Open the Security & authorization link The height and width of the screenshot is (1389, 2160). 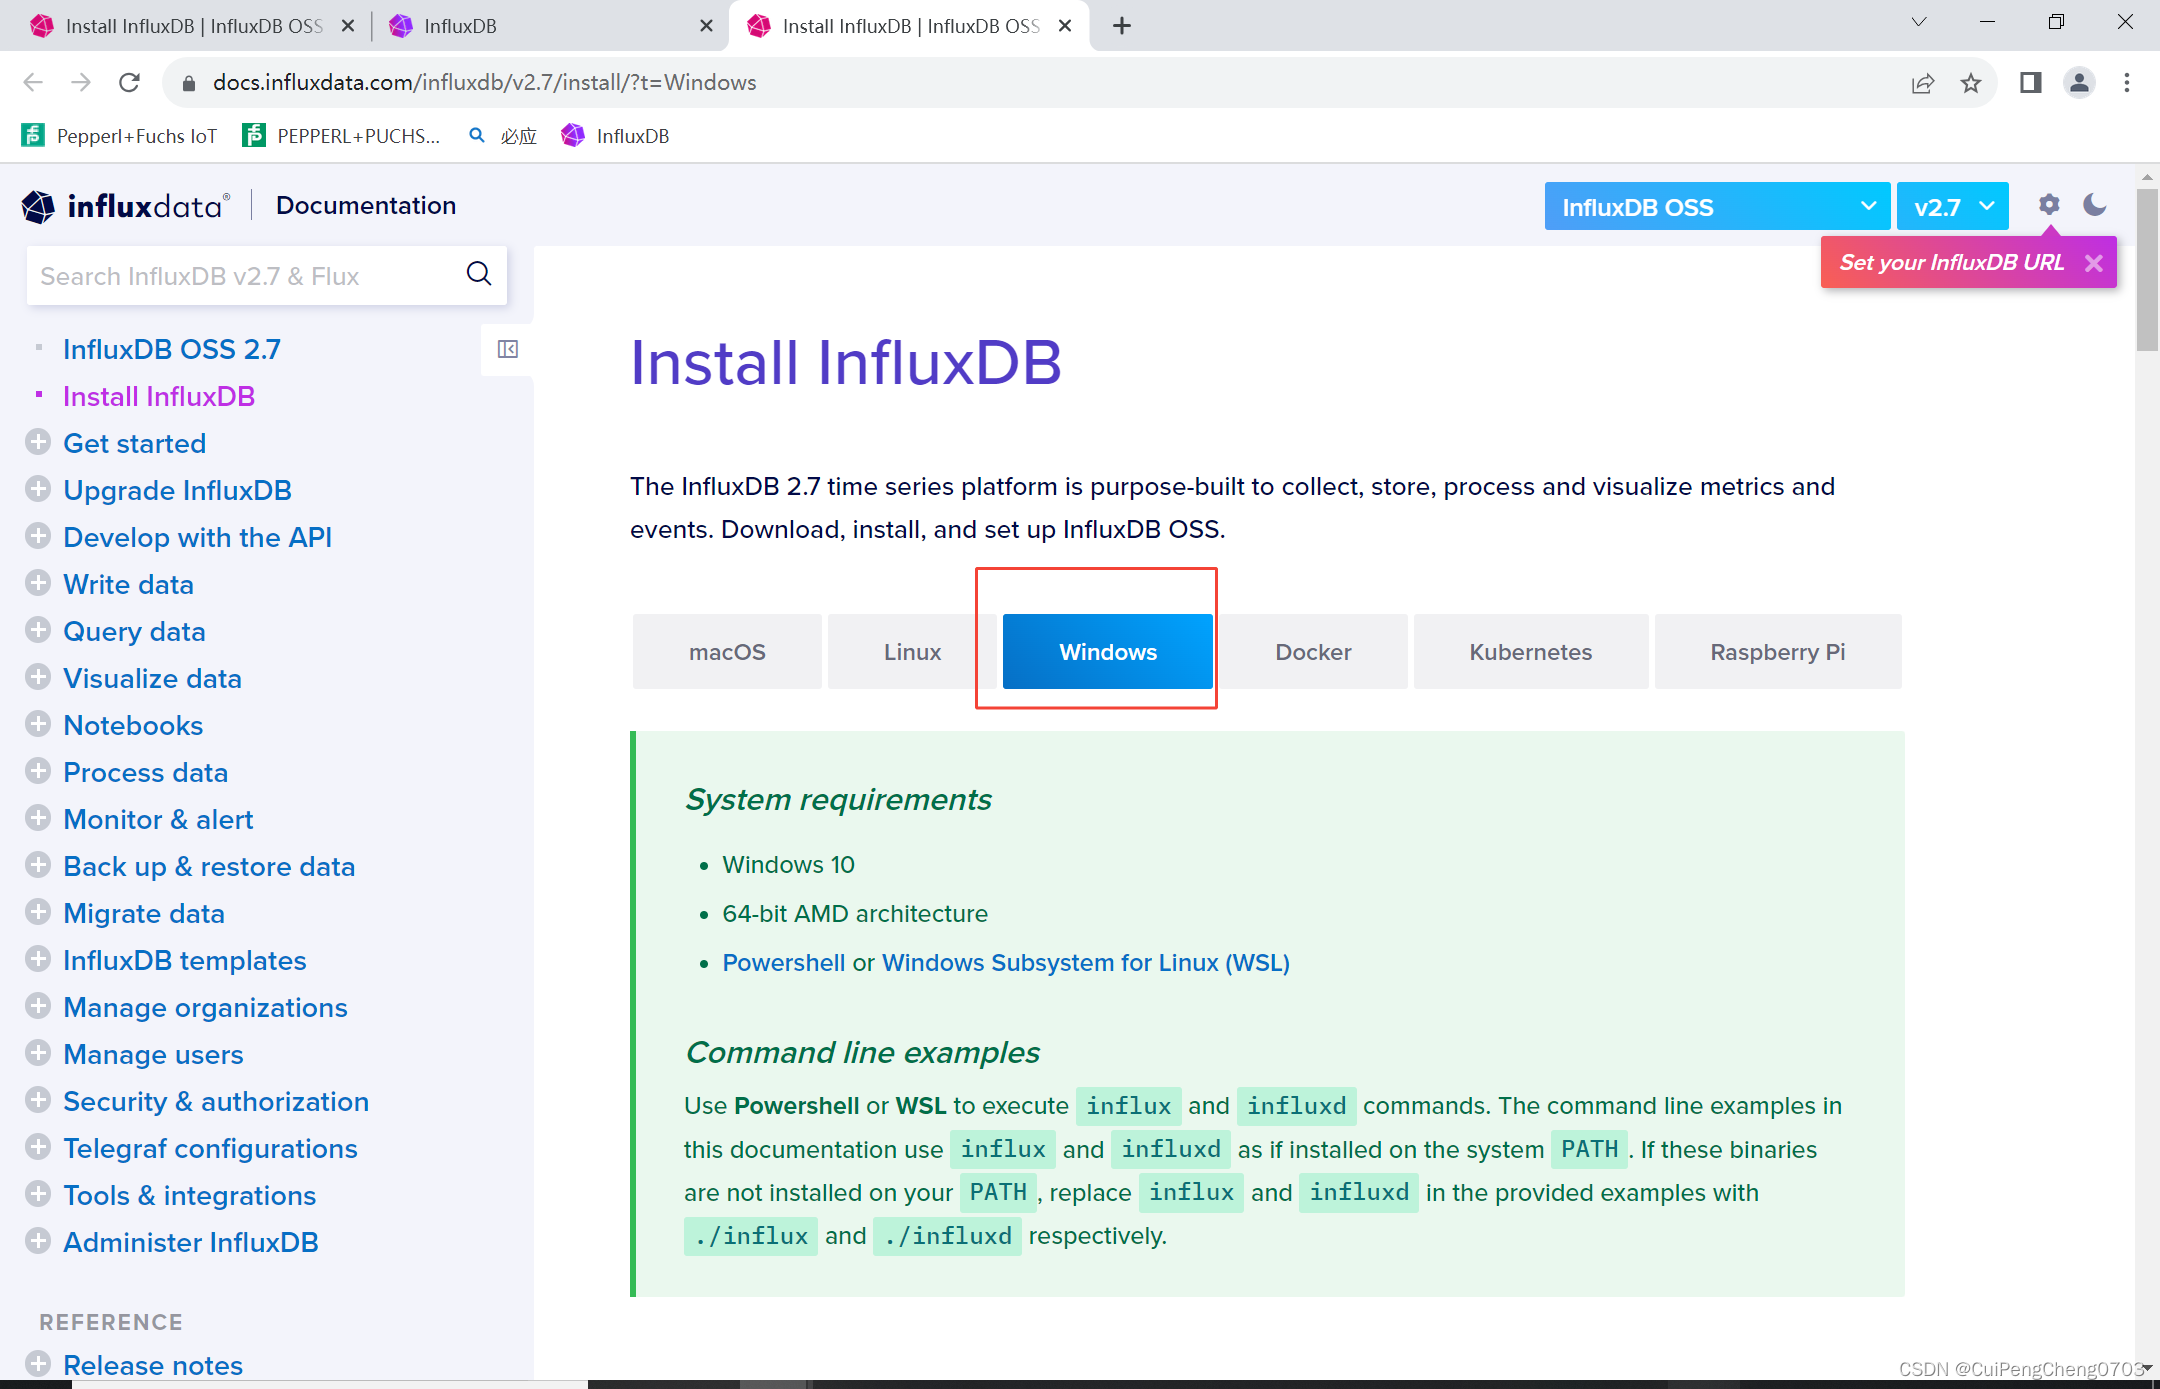[216, 1101]
